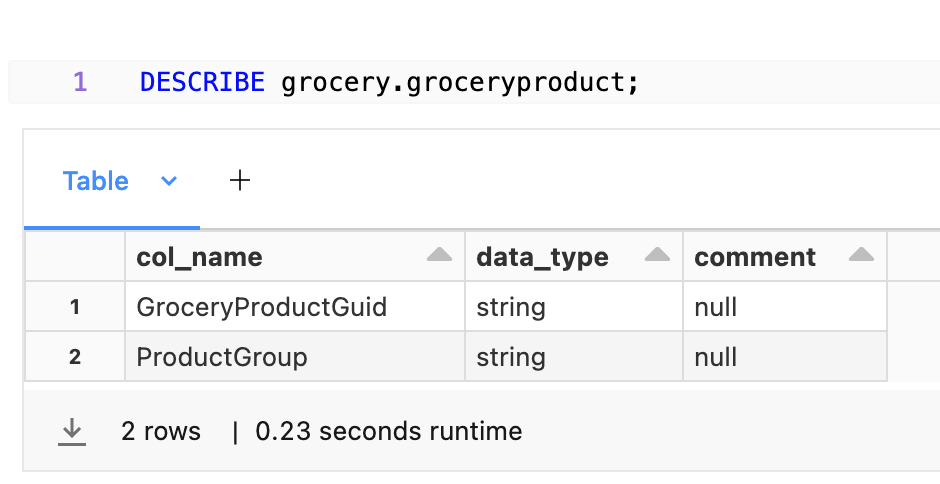Click the string data type for GroceryProductGuid

511,306
